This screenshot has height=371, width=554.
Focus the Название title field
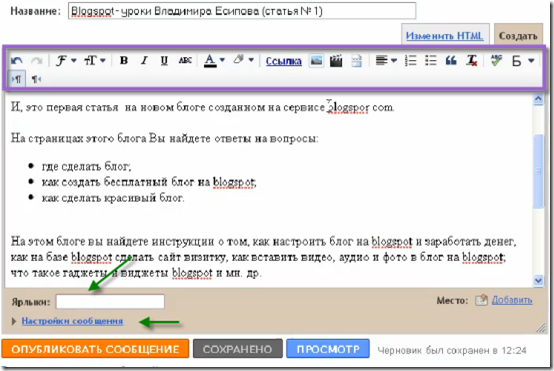tap(242, 11)
